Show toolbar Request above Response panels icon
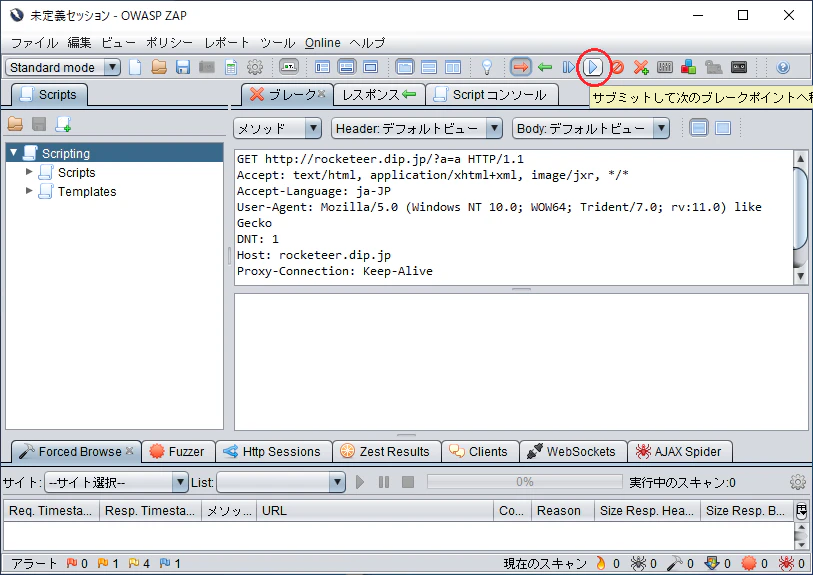813x575 pixels. tap(429, 67)
